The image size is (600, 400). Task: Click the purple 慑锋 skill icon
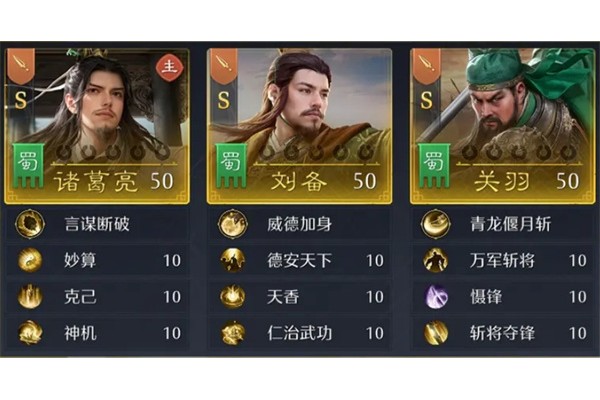436,297
